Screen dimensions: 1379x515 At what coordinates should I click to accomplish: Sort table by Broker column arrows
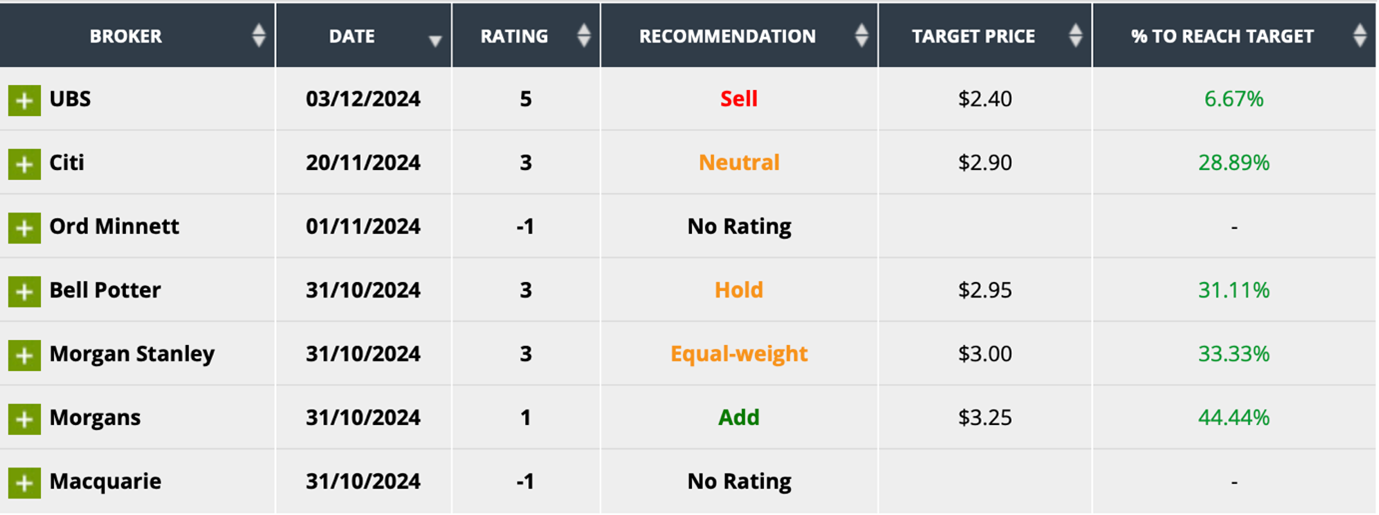pyautogui.click(x=259, y=36)
